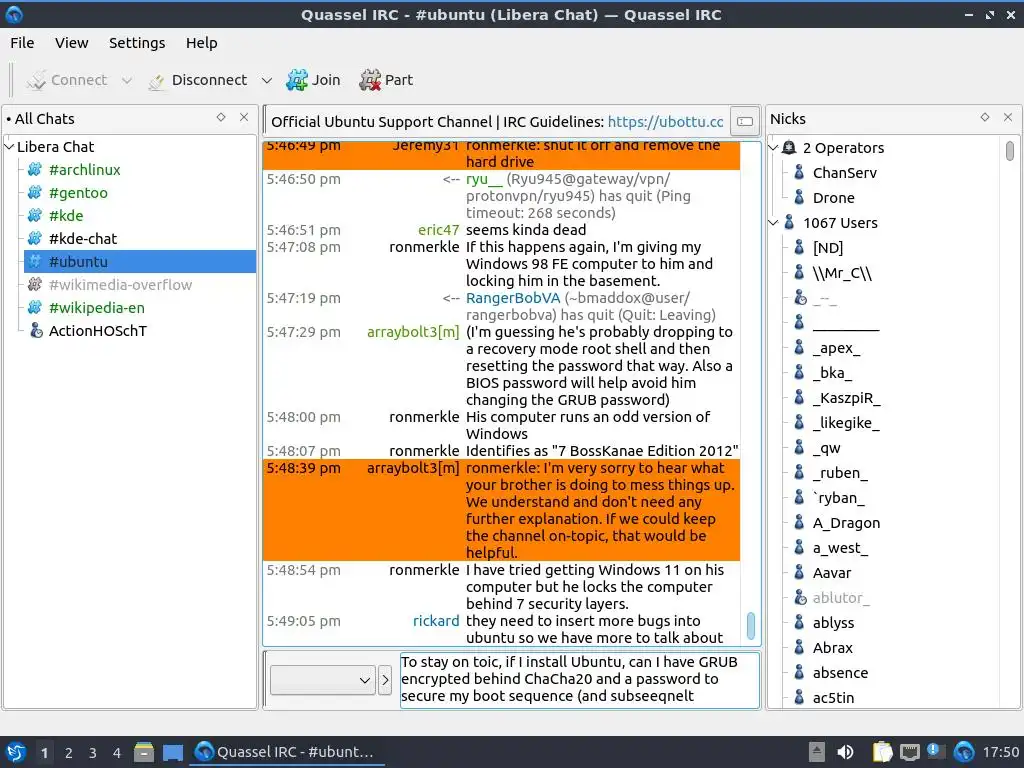Open the taskbar start menu icon

16,752
